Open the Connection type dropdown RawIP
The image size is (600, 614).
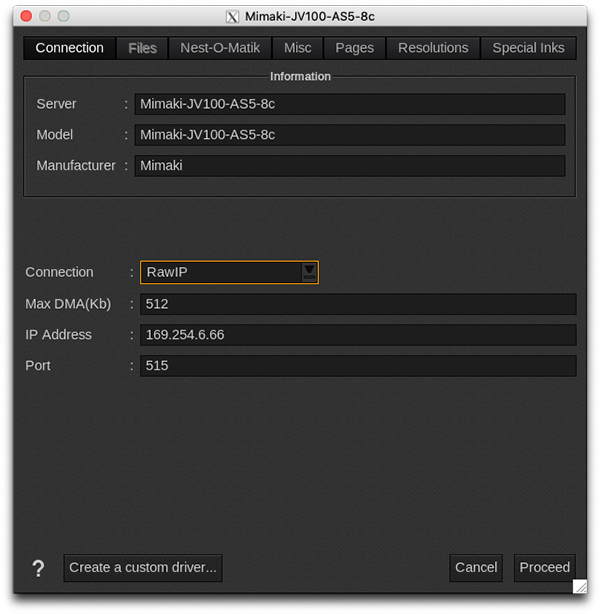[229, 272]
